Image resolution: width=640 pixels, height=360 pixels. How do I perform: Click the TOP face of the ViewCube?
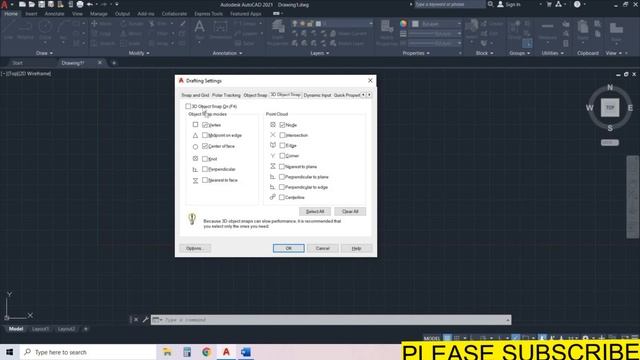coord(610,108)
